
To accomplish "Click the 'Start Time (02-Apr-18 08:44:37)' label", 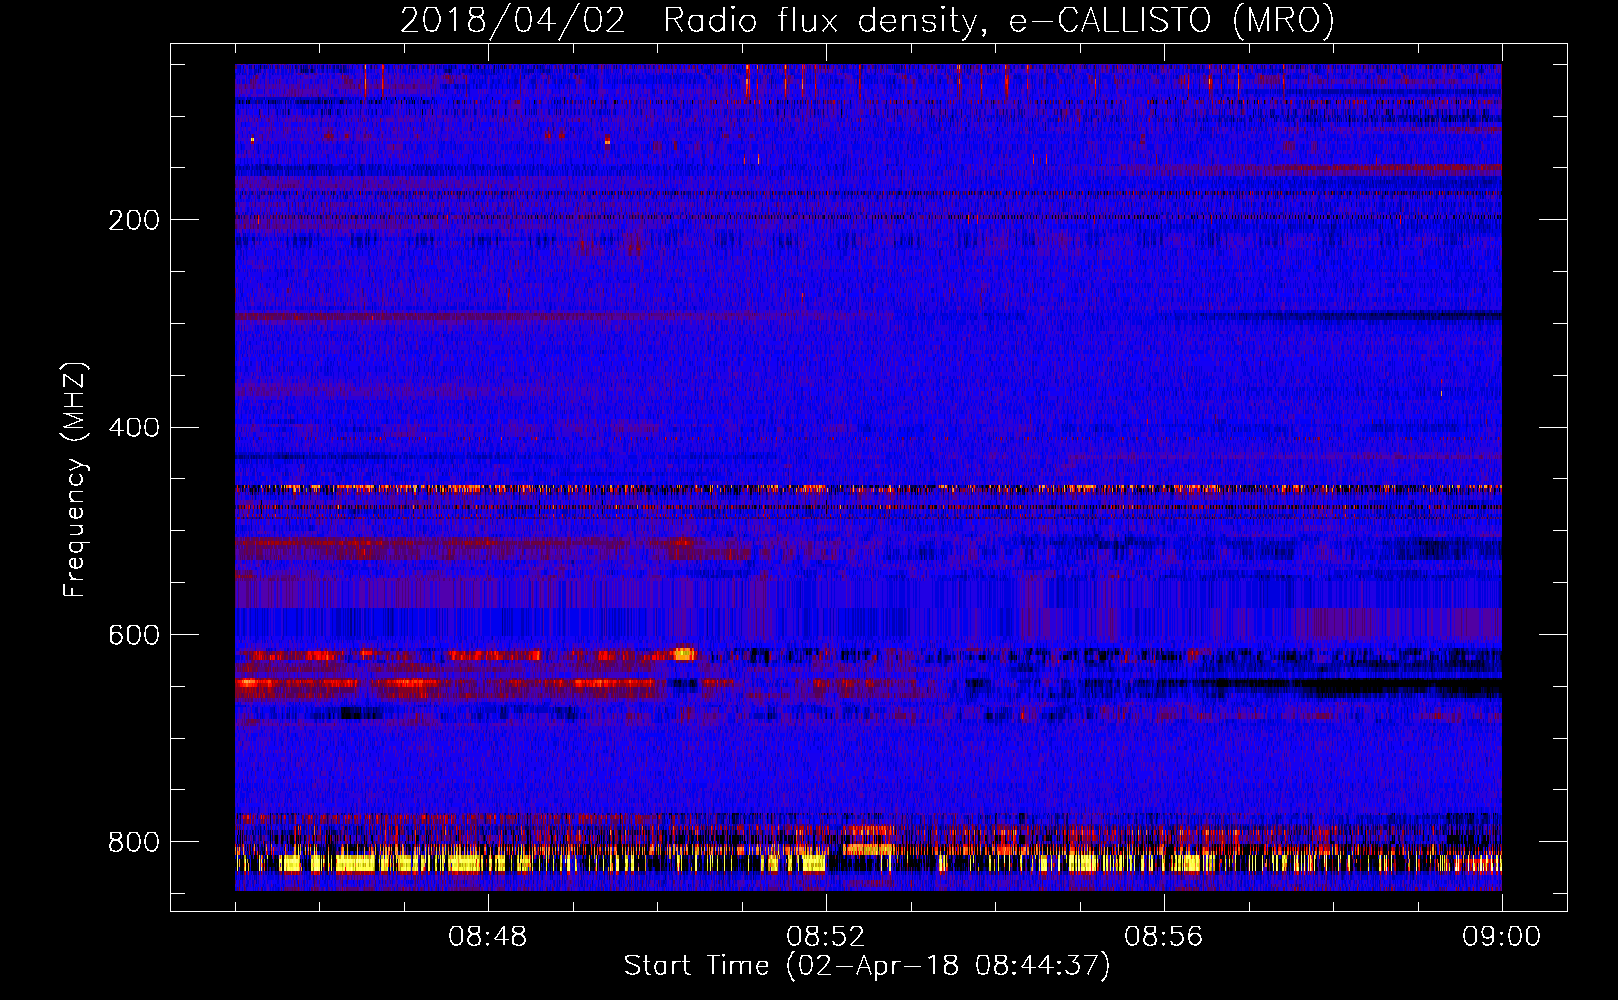I will [x=867, y=966].
